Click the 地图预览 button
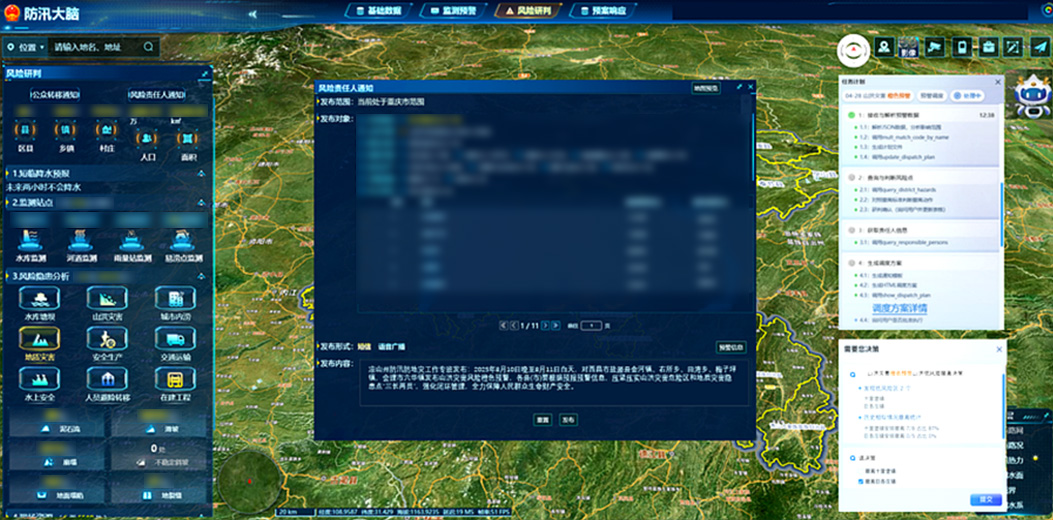Image resolution: width=1053 pixels, height=520 pixels. point(706,88)
